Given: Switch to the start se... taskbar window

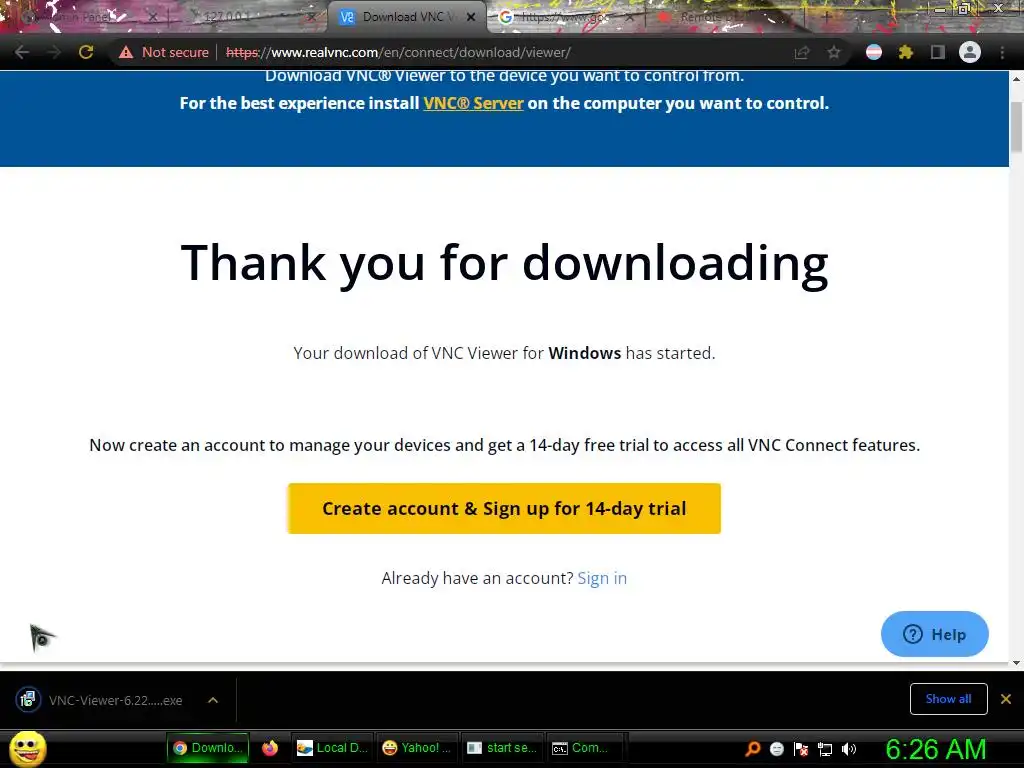Looking at the screenshot, I should coord(502,748).
